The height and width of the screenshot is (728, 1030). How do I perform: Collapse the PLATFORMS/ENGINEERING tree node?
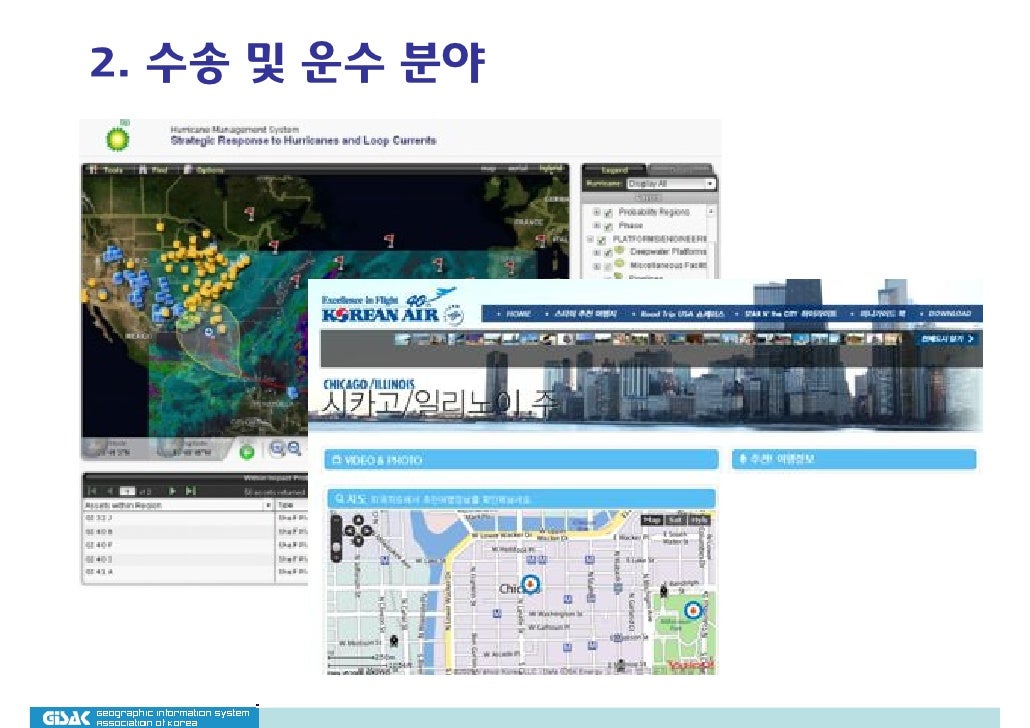pyautogui.click(x=590, y=239)
